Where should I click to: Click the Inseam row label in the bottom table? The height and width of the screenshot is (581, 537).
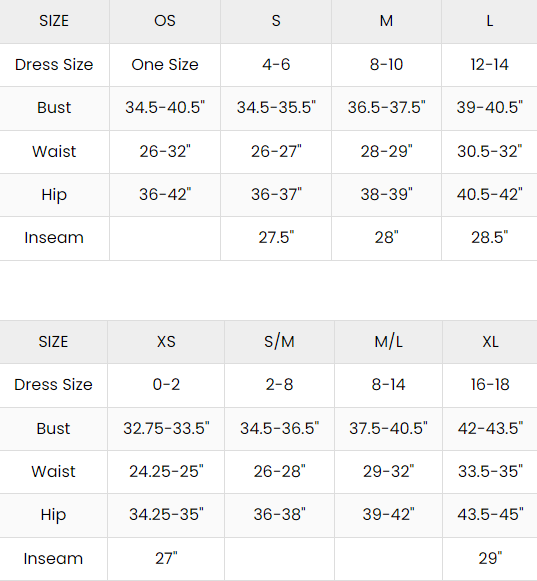point(53,559)
